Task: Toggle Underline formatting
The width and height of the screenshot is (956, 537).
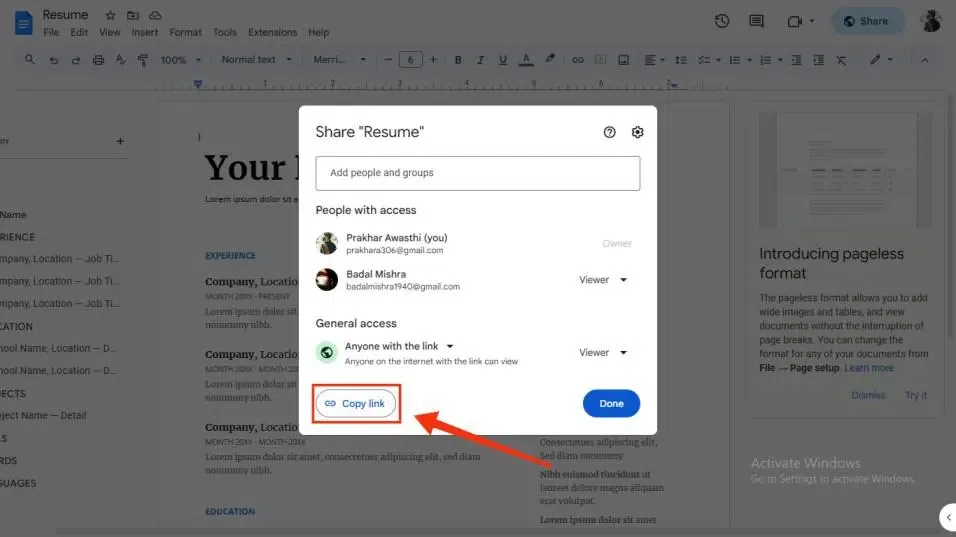Action: (x=502, y=60)
